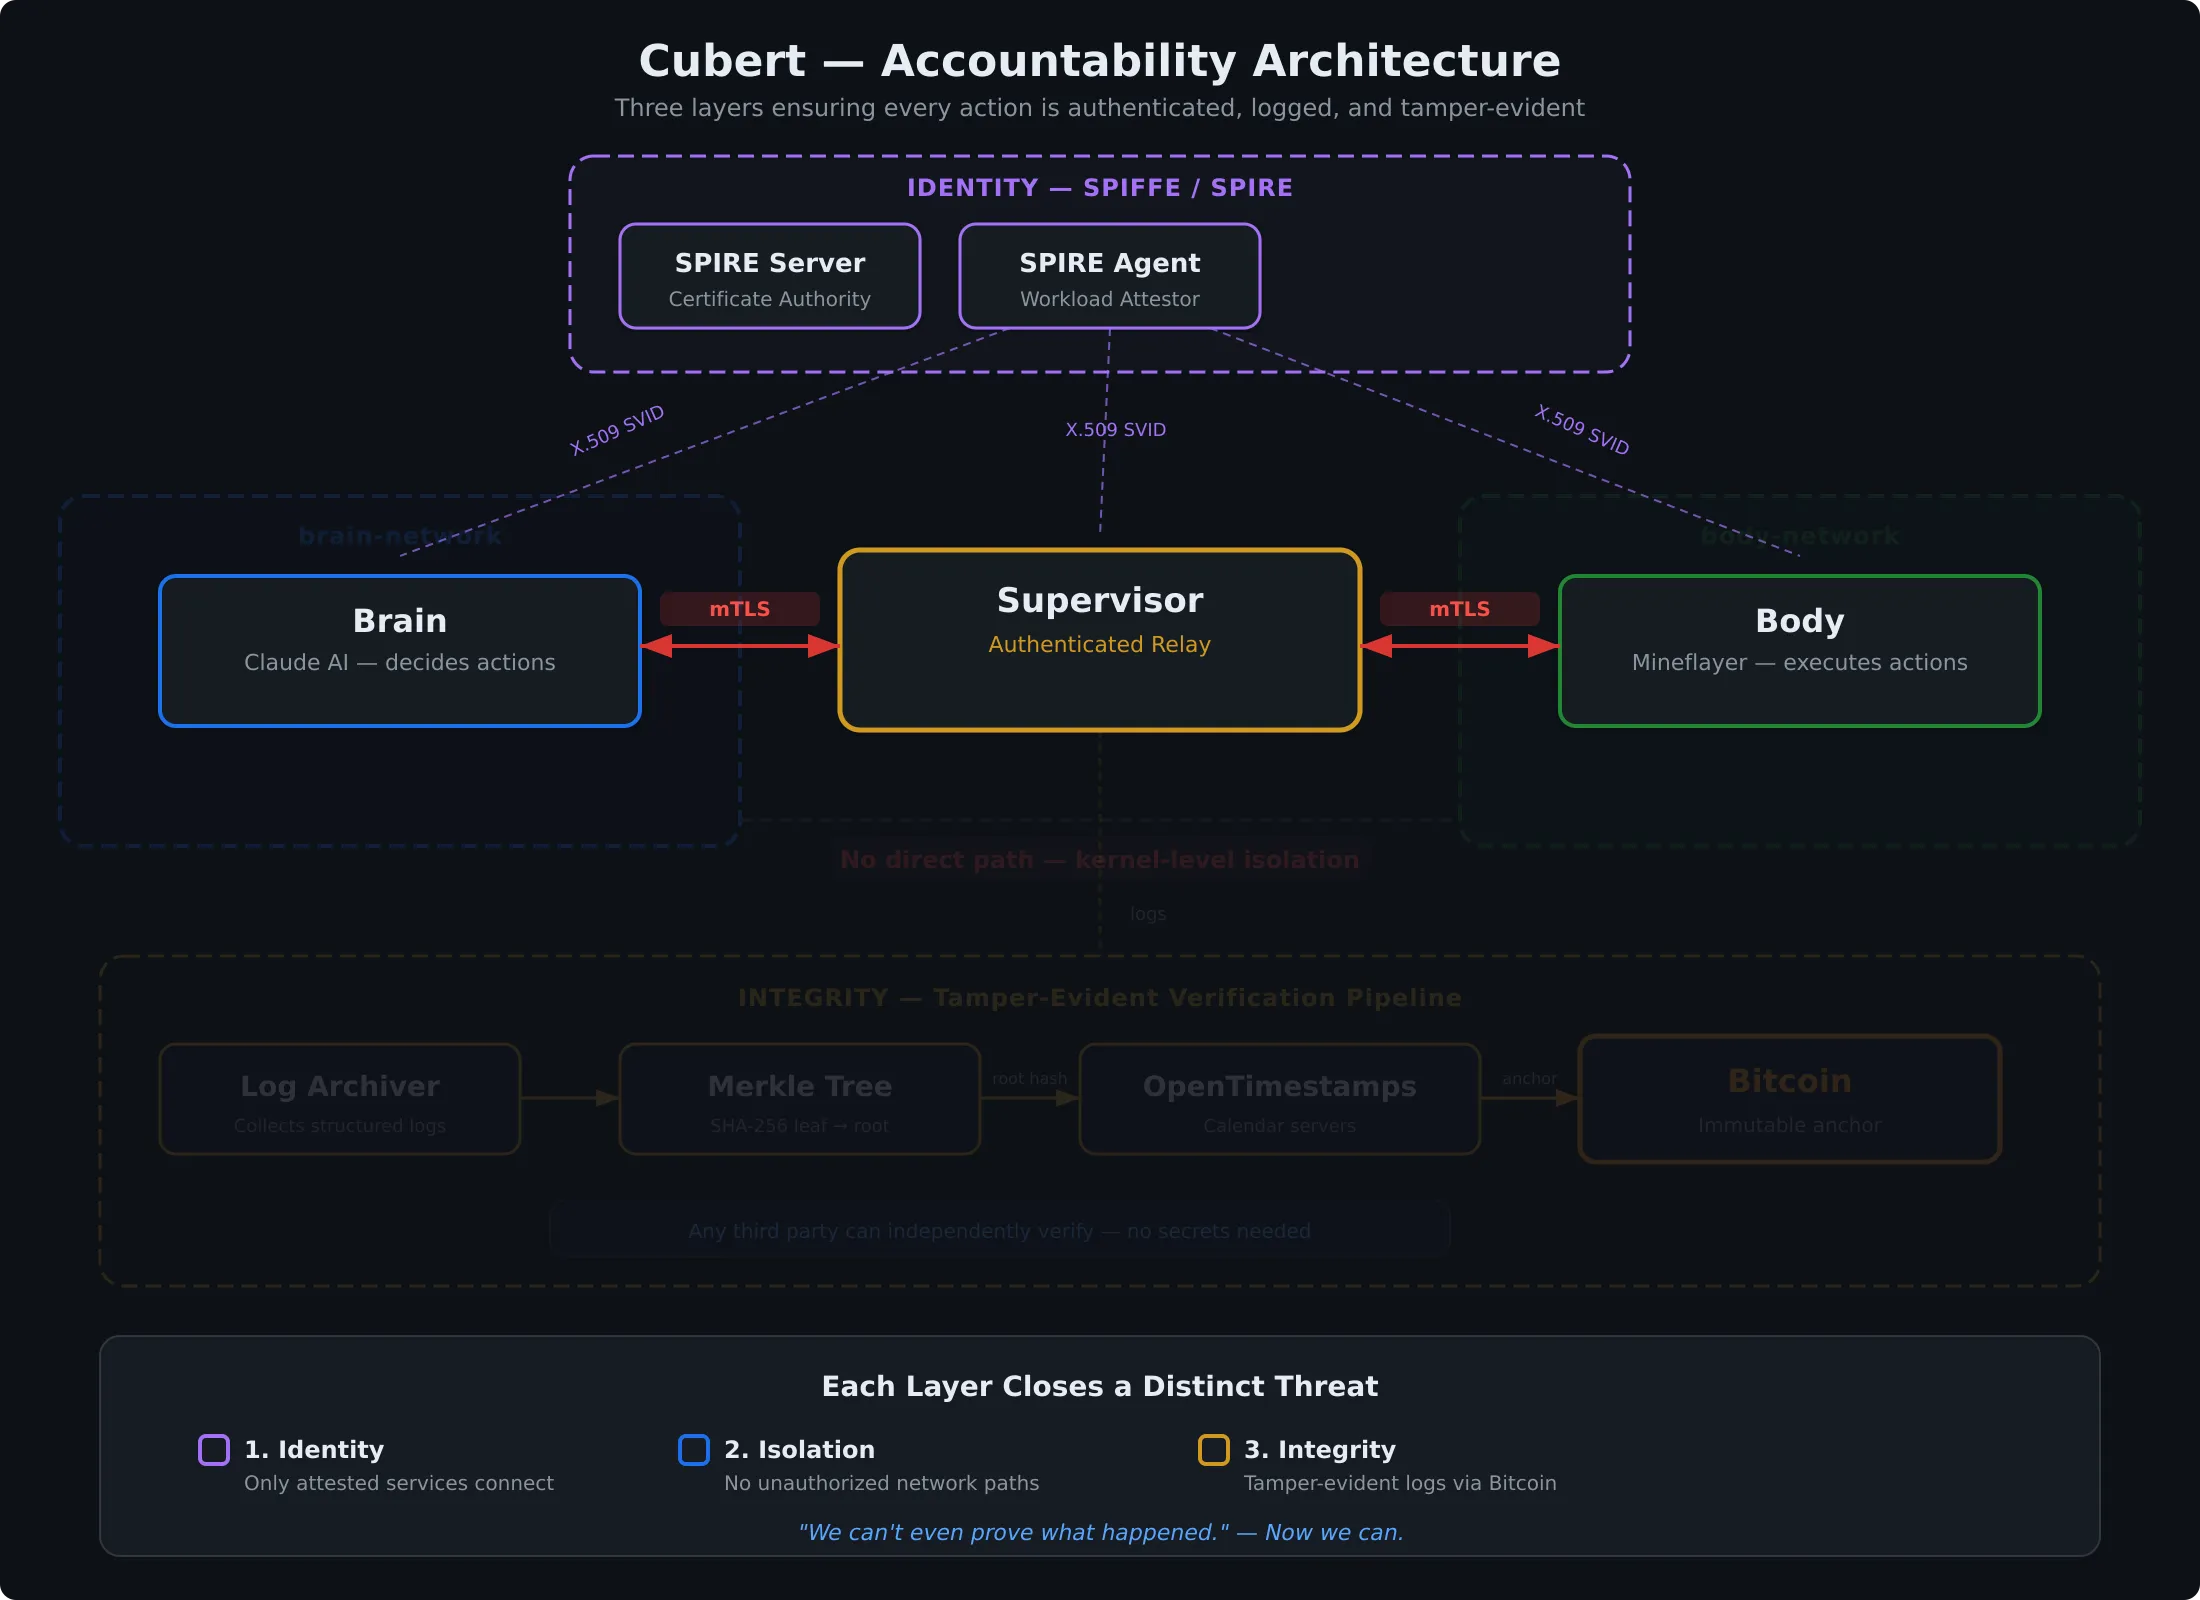This screenshot has height=1600, width=2200.
Task: Toggle the 3. Integrity legend checkbox
Action: 1214,1451
